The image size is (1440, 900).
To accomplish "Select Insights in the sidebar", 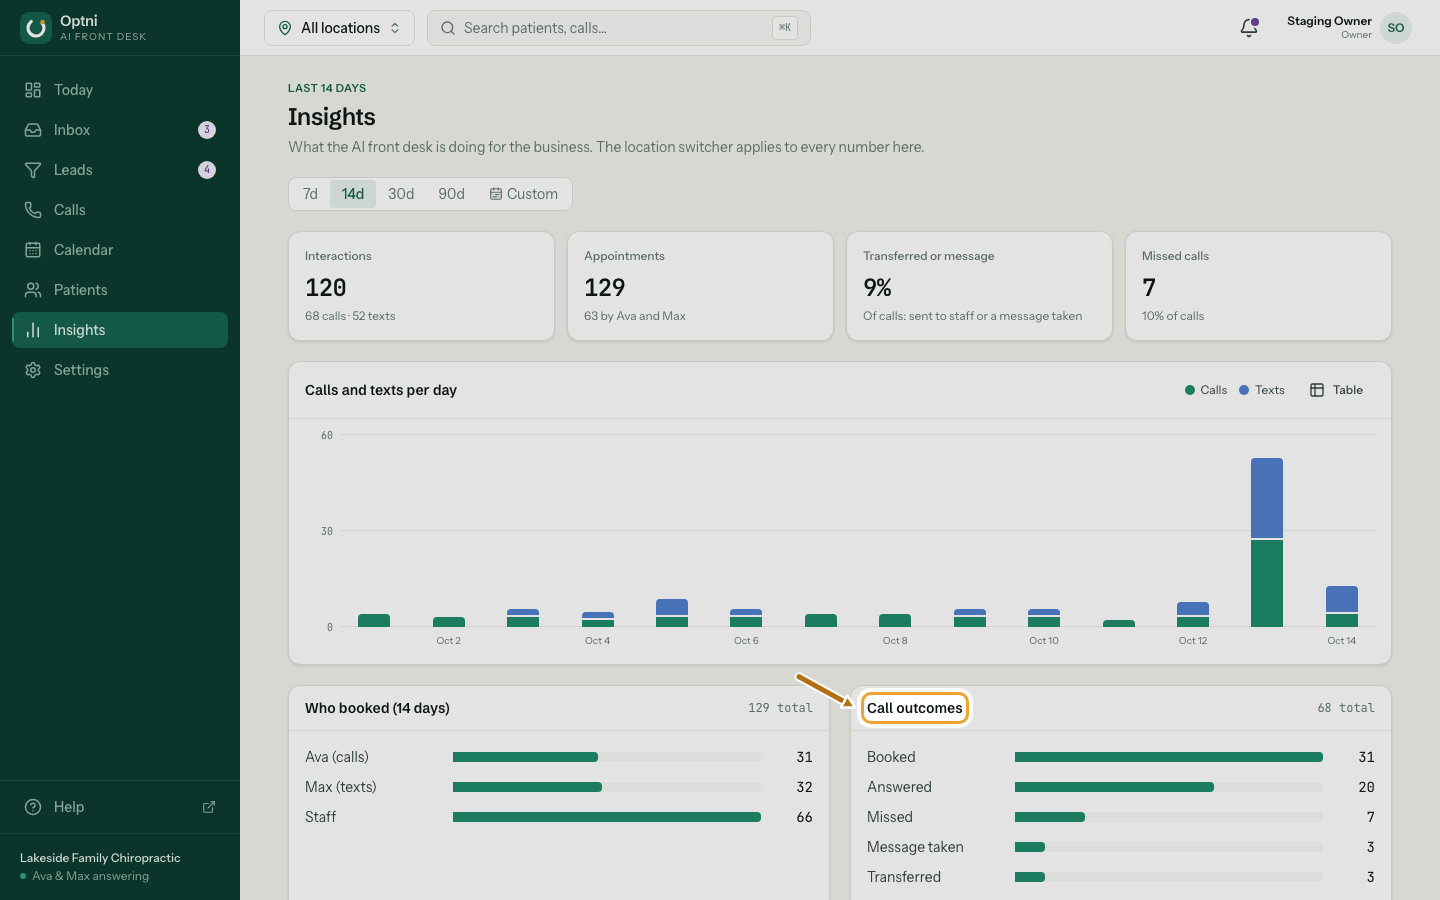I will pyautogui.click(x=120, y=330).
